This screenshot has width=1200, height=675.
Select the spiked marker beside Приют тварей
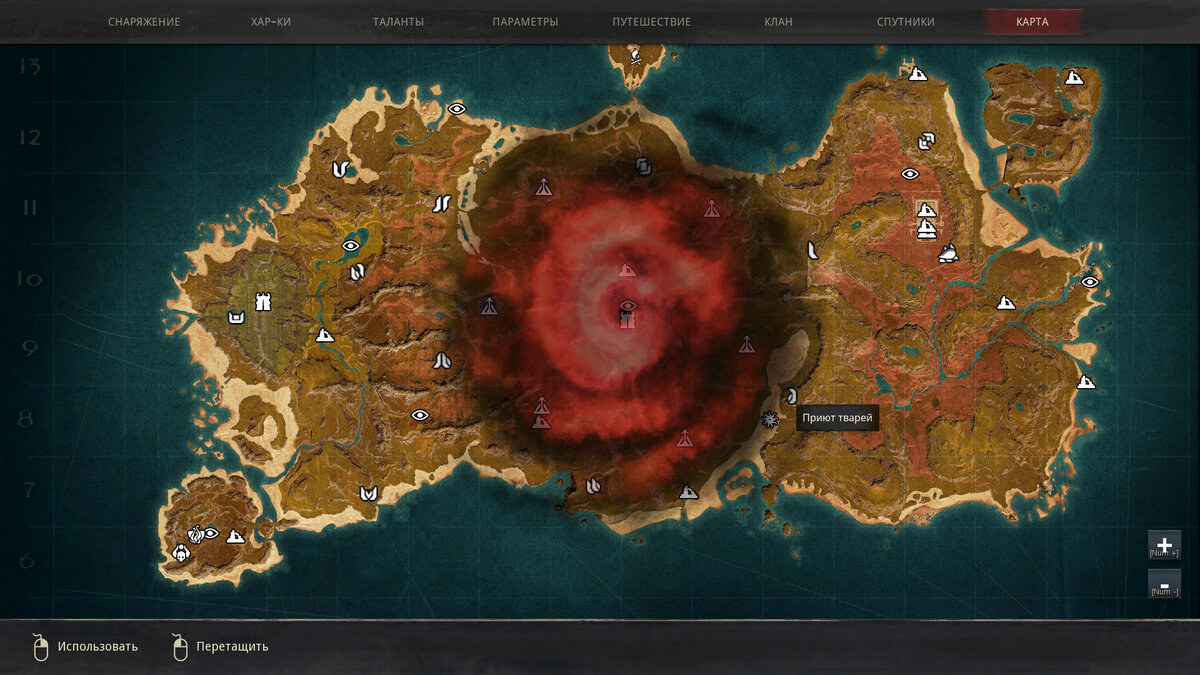click(x=770, y=419)
